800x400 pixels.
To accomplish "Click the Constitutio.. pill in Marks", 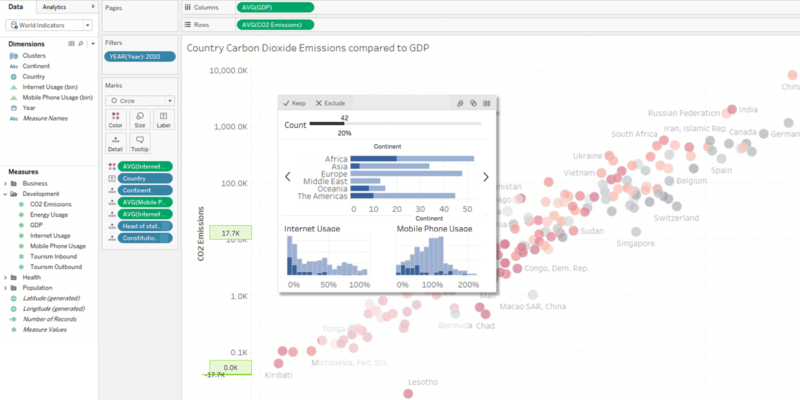I will point(145,238).
